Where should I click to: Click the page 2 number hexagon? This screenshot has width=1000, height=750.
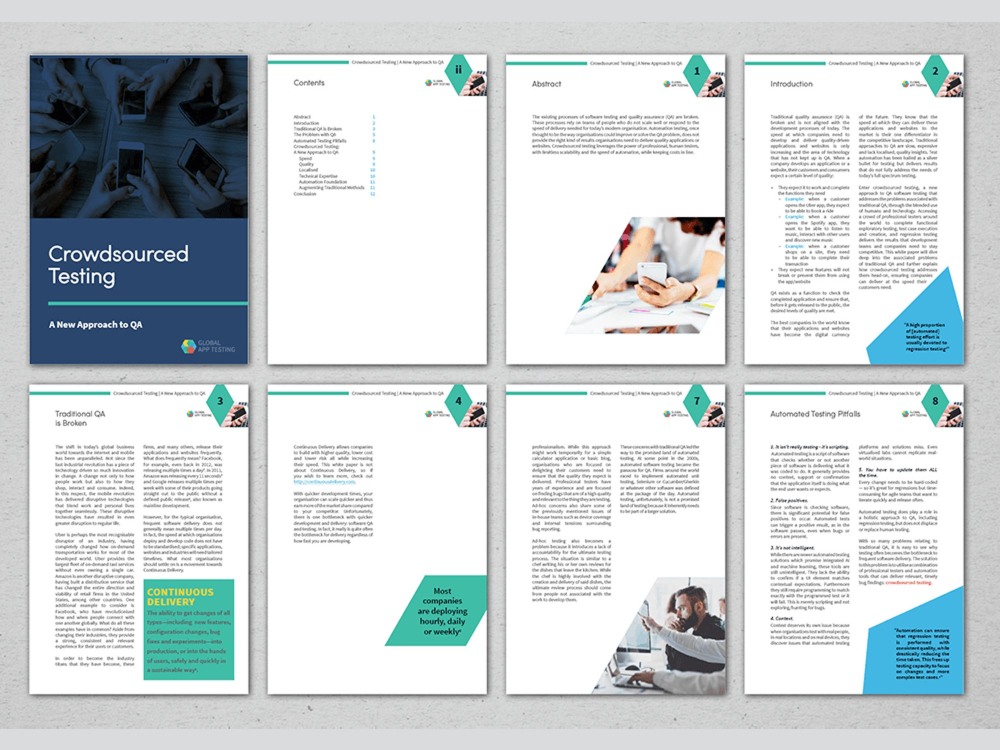[935, 71]
